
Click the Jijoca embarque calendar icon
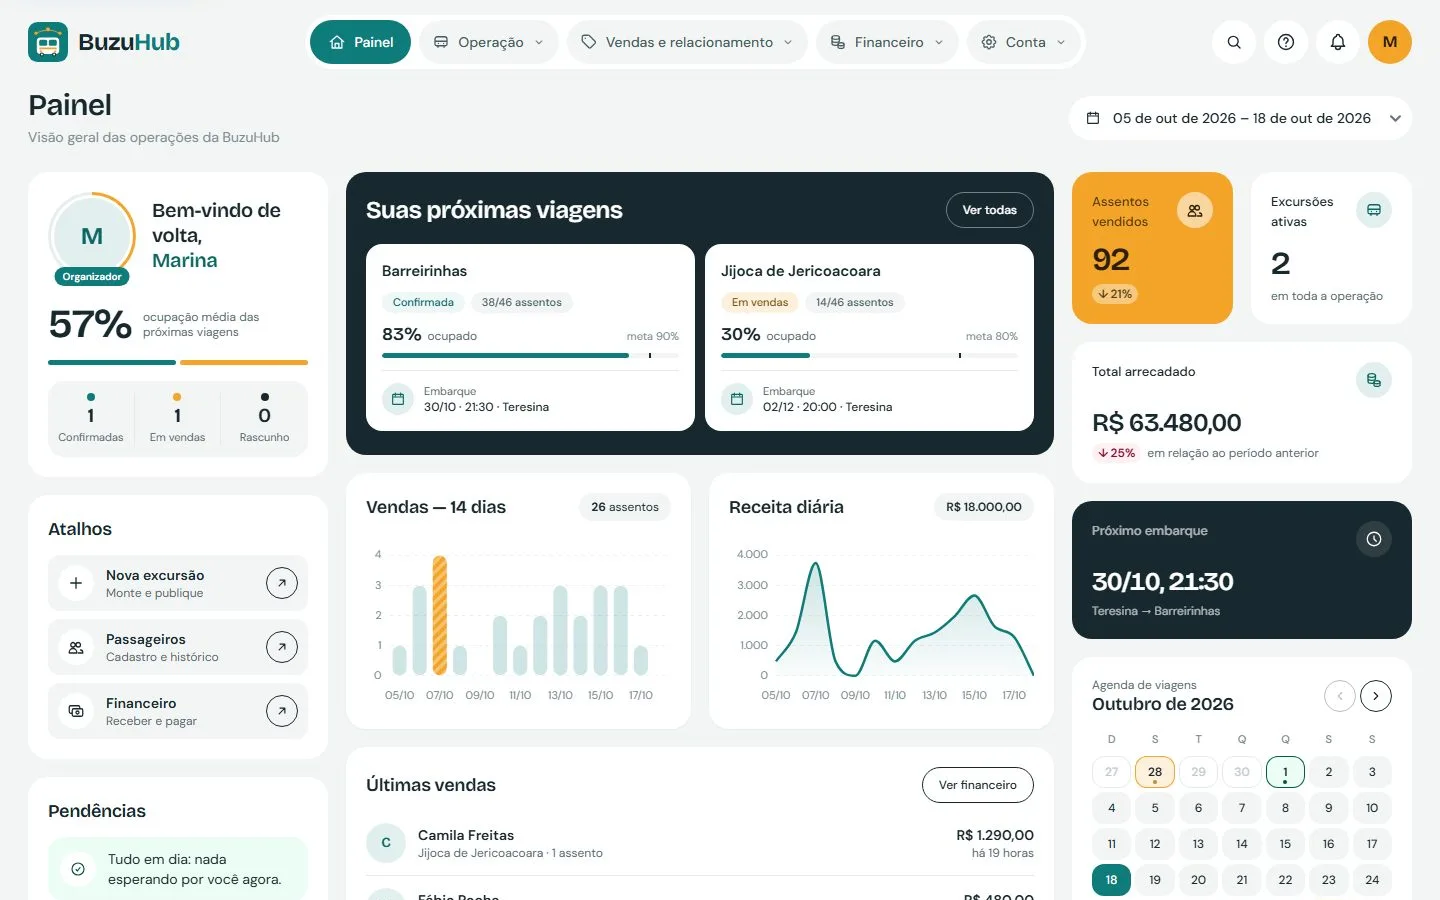pos(737,399)
